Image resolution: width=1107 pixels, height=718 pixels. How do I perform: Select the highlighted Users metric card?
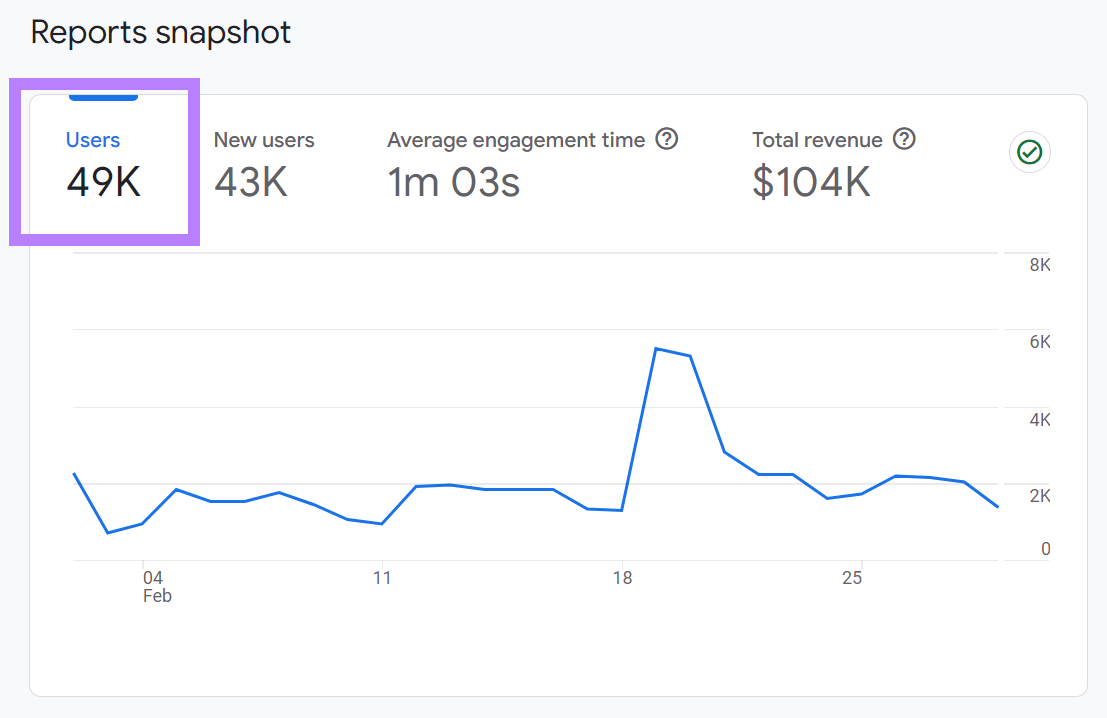pyautogui.click(x=103, y=162)
